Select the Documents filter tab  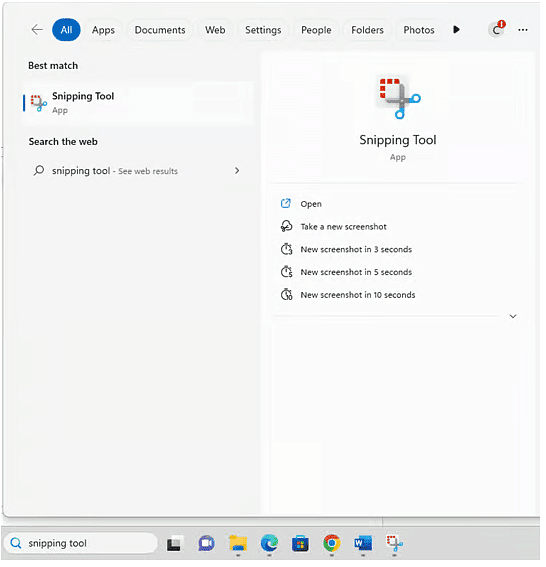tap(161, 30)
